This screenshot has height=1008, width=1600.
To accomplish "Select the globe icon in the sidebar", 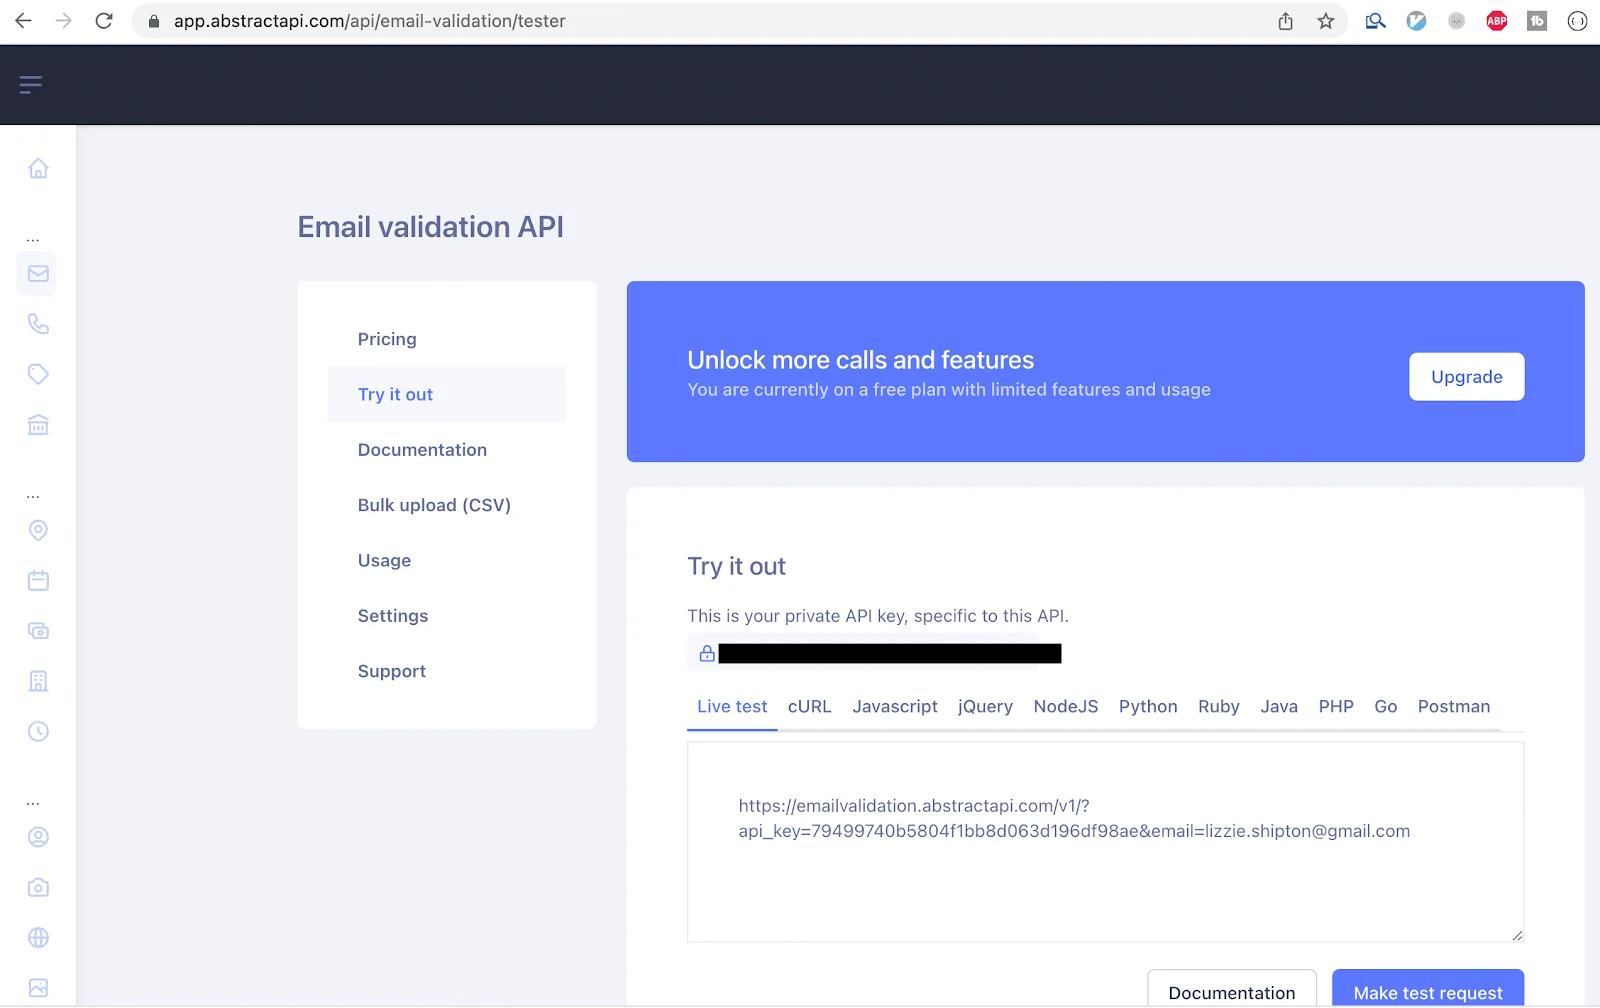I will [x=38, y=937].
